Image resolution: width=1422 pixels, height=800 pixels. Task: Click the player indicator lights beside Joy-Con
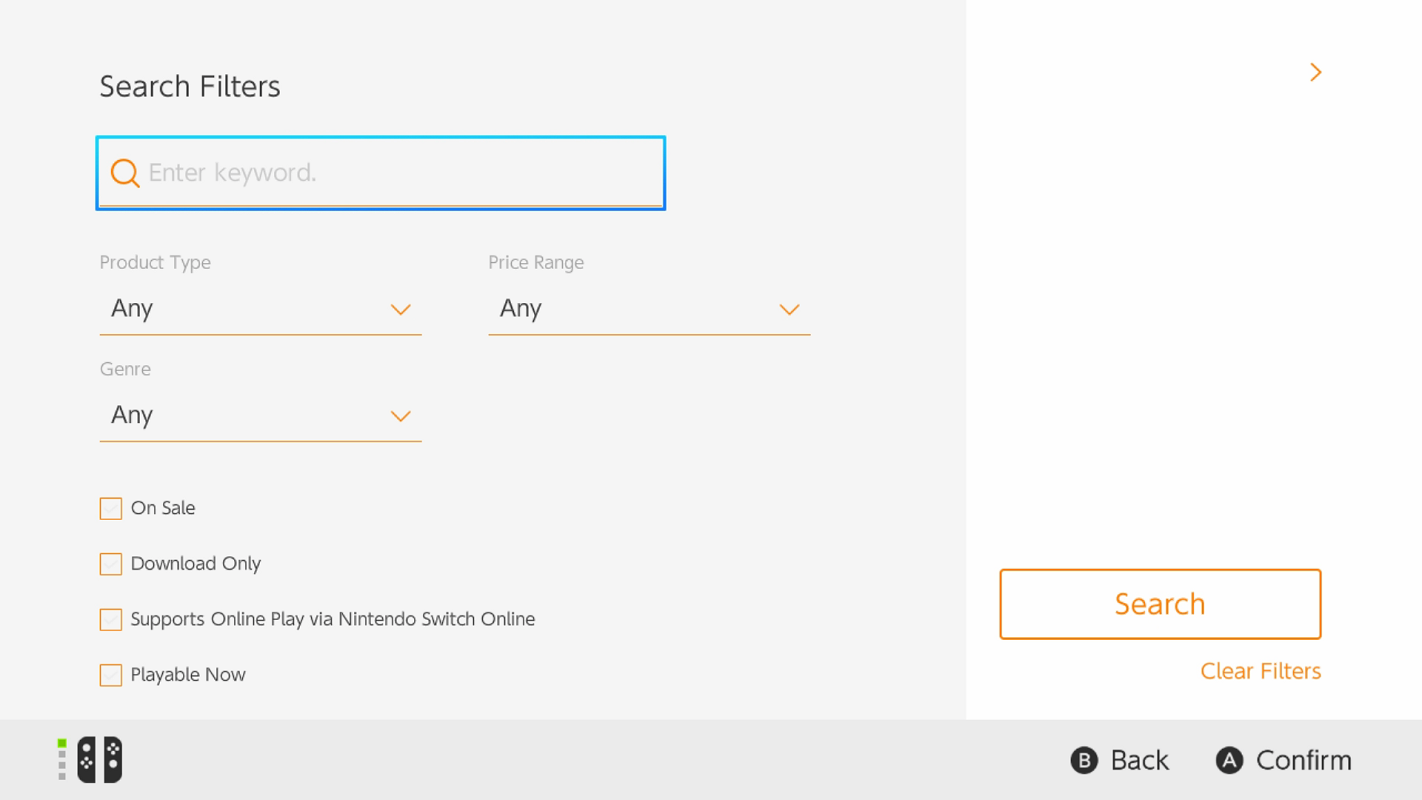coord(62,760)
